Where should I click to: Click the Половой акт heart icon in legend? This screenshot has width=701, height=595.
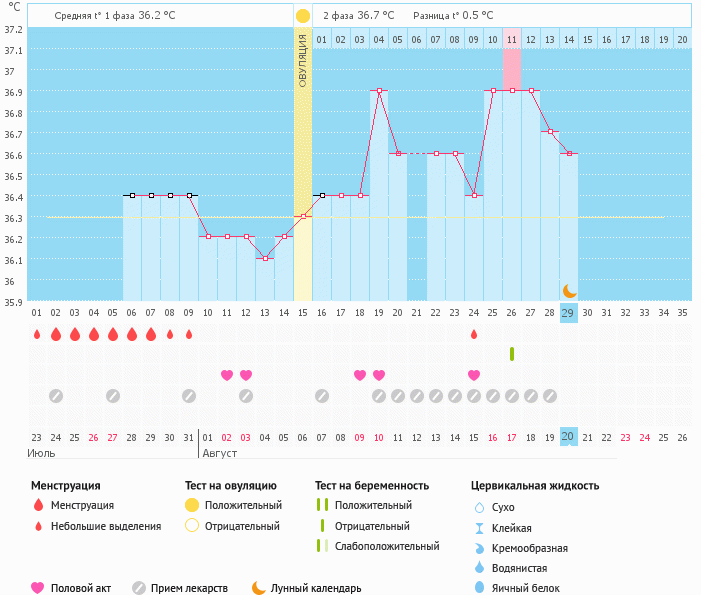point(38,588)
